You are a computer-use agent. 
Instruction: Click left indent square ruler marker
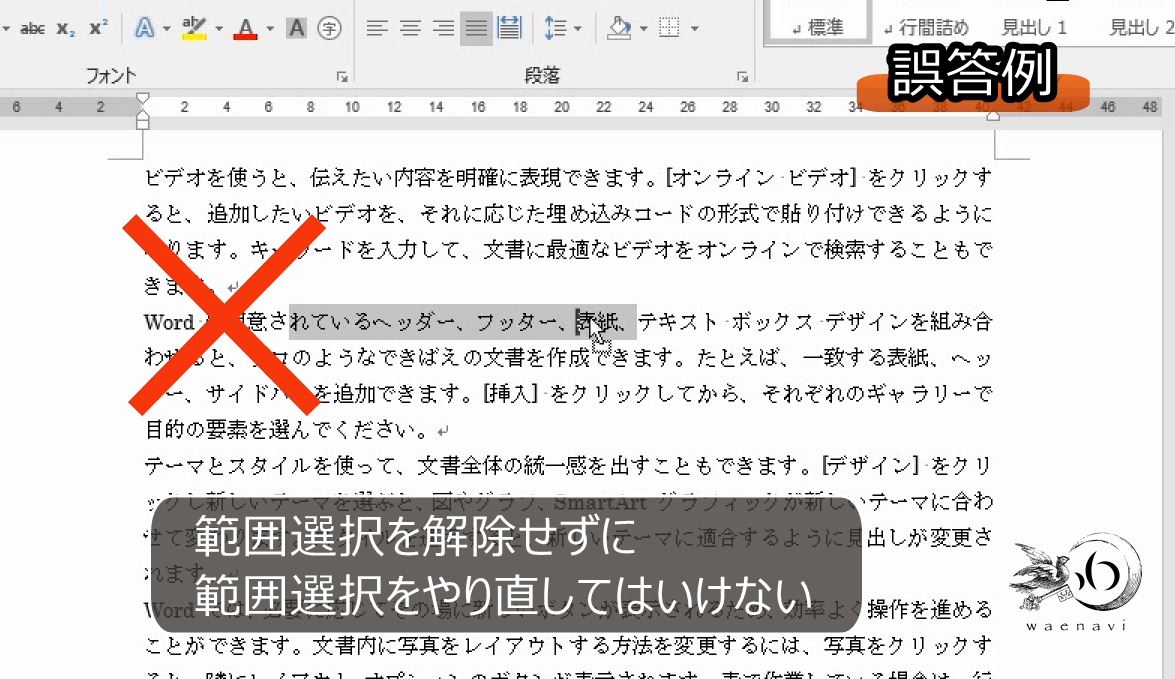(142, 124)
